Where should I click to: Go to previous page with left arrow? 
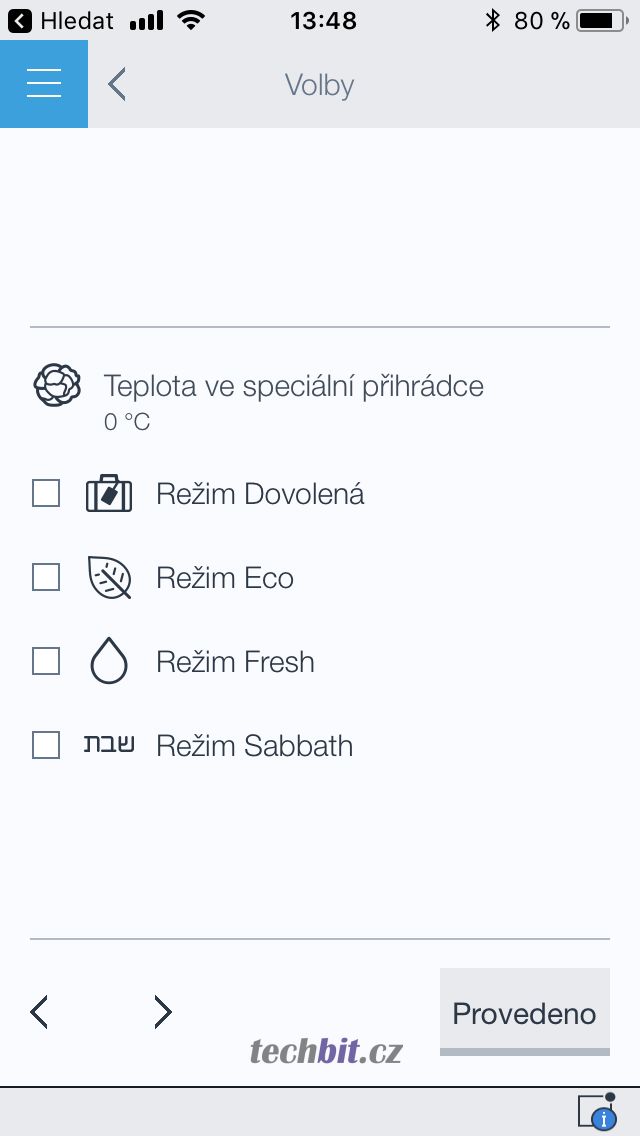click(x=39, y=1012)
